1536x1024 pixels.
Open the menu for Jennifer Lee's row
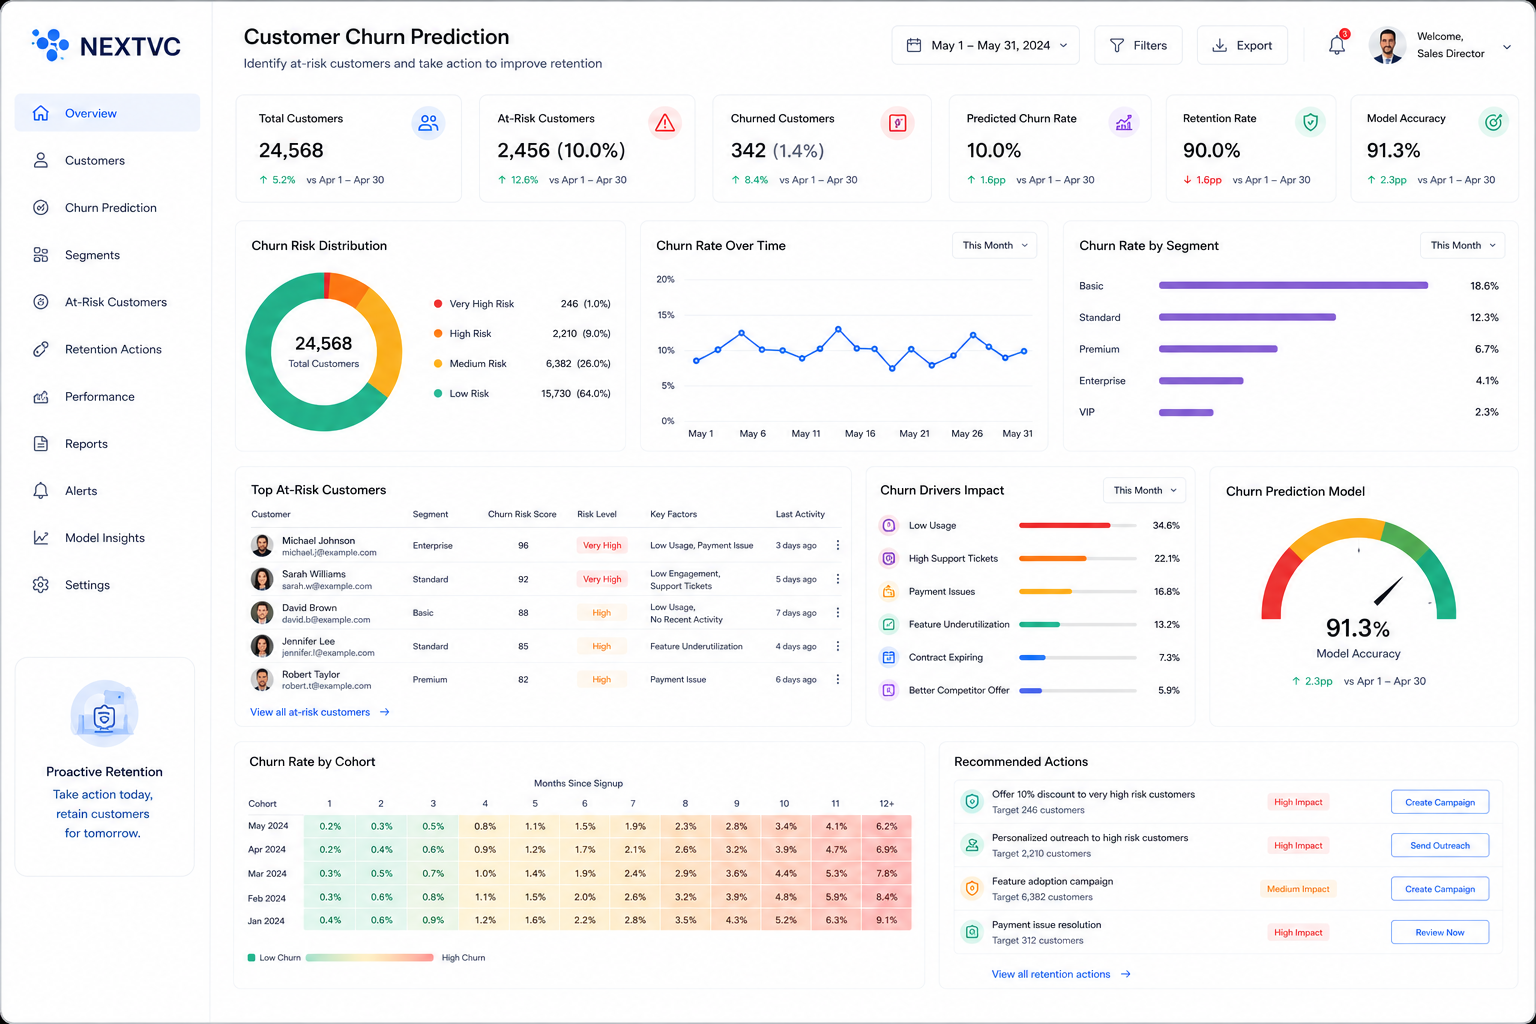838,646
